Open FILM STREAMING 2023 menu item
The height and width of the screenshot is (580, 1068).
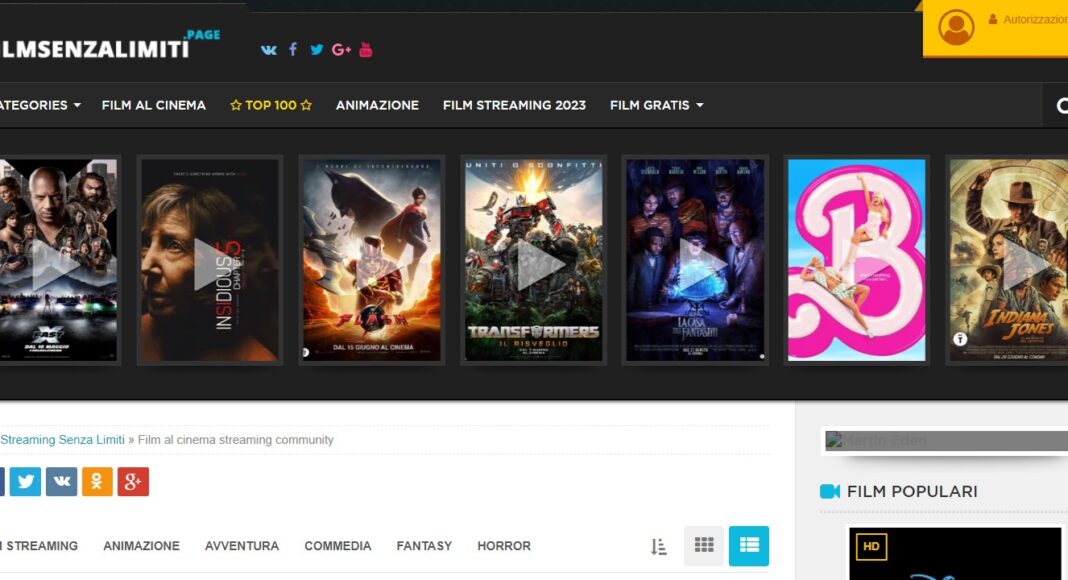click(514, 106)
